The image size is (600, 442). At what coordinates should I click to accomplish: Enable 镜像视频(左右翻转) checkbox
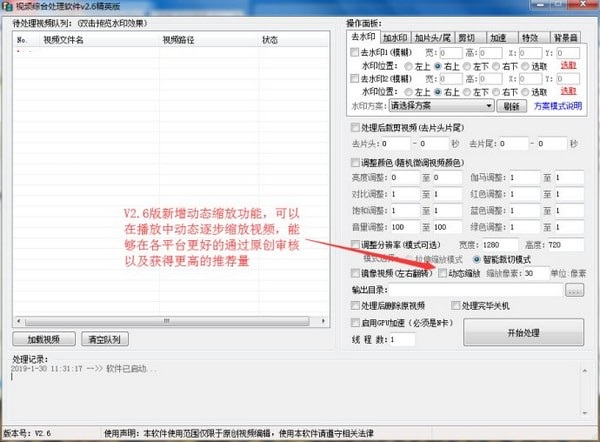(355, 273)
